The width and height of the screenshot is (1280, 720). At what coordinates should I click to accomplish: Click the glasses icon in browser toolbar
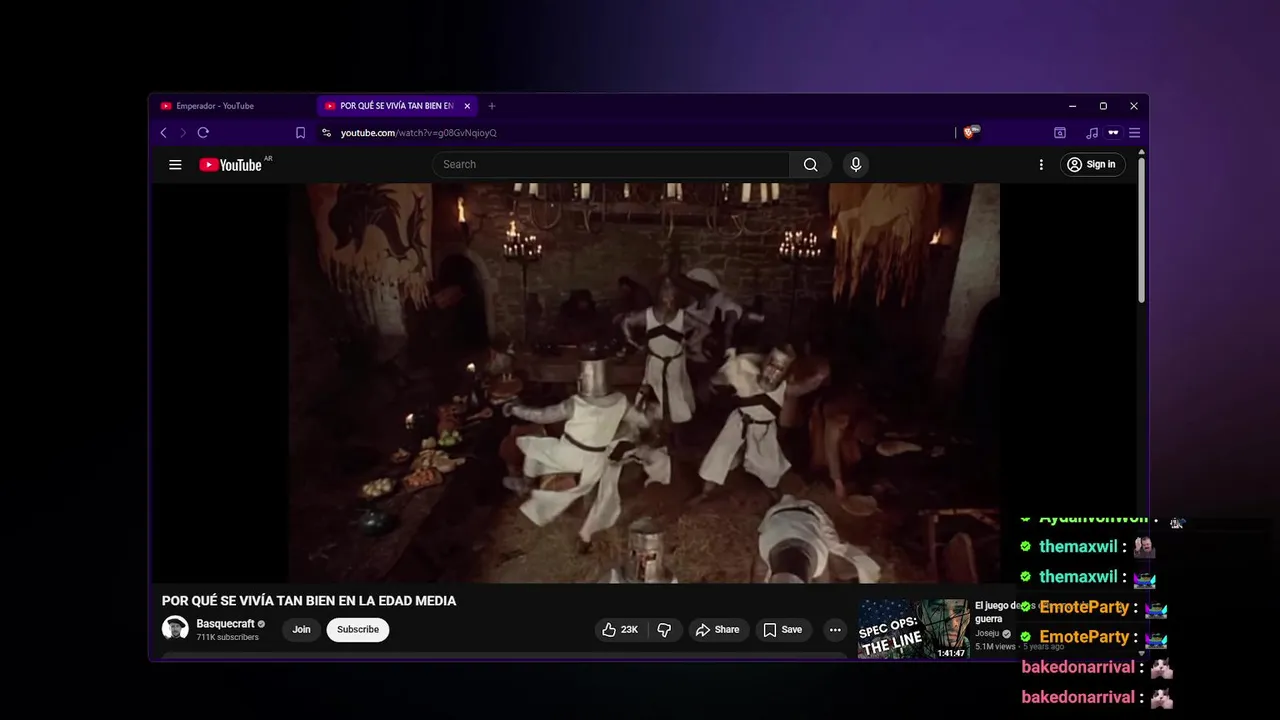click(x=1113, y=133)
